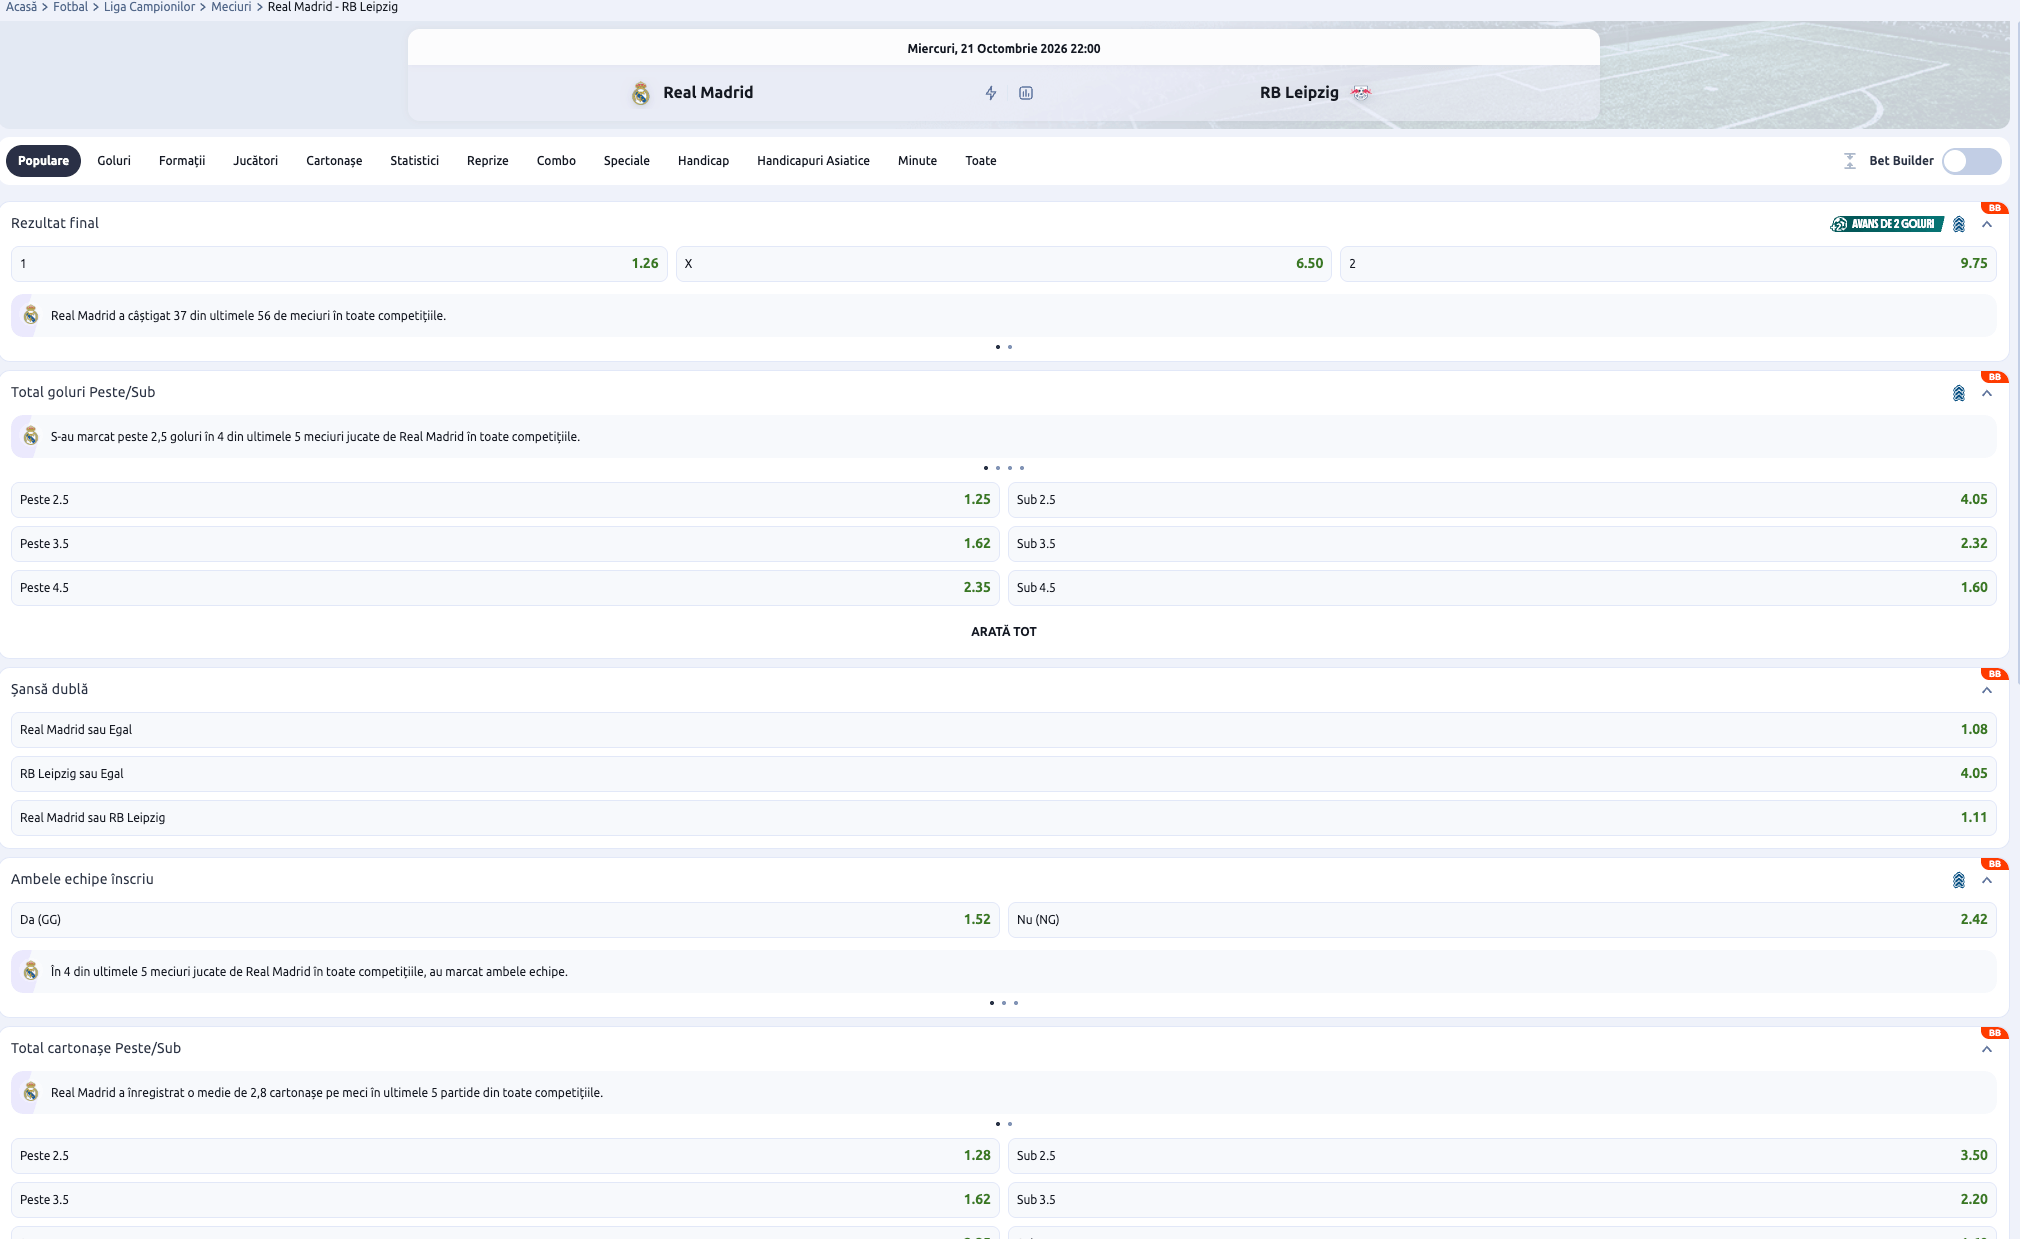Click BB badge on the Rezultat final section
Screen dimensions: 2020x1239
click(1994, 208)
